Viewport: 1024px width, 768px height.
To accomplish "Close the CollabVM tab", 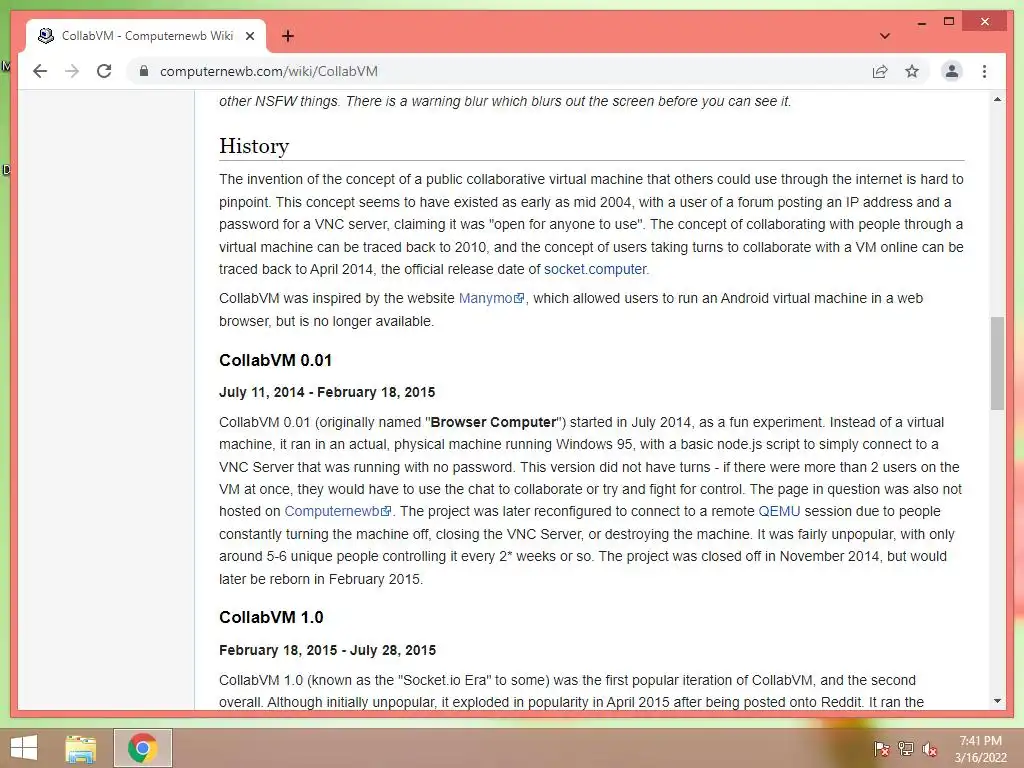I will click(x=249, y=36).
